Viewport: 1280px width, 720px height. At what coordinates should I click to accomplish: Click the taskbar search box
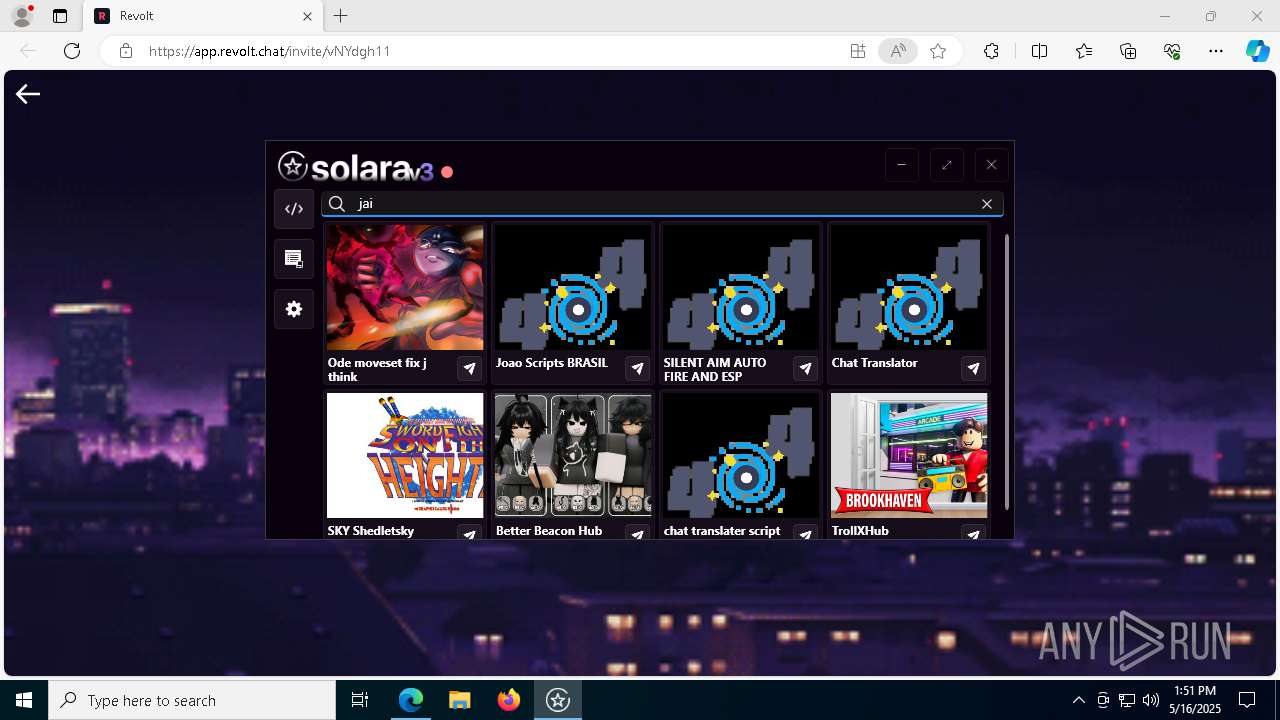(192, 700)
